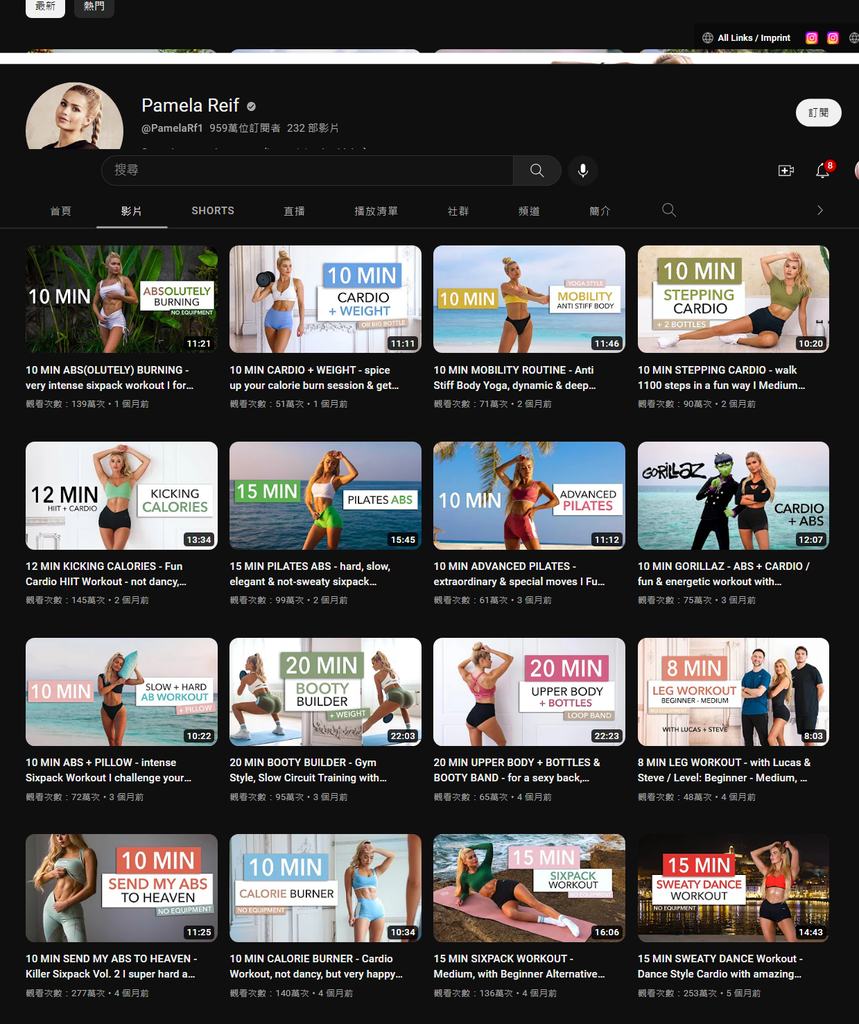Click the Pamela Reif channel name
Screen dimensions: 859x1024
click(x=190, y=105)
